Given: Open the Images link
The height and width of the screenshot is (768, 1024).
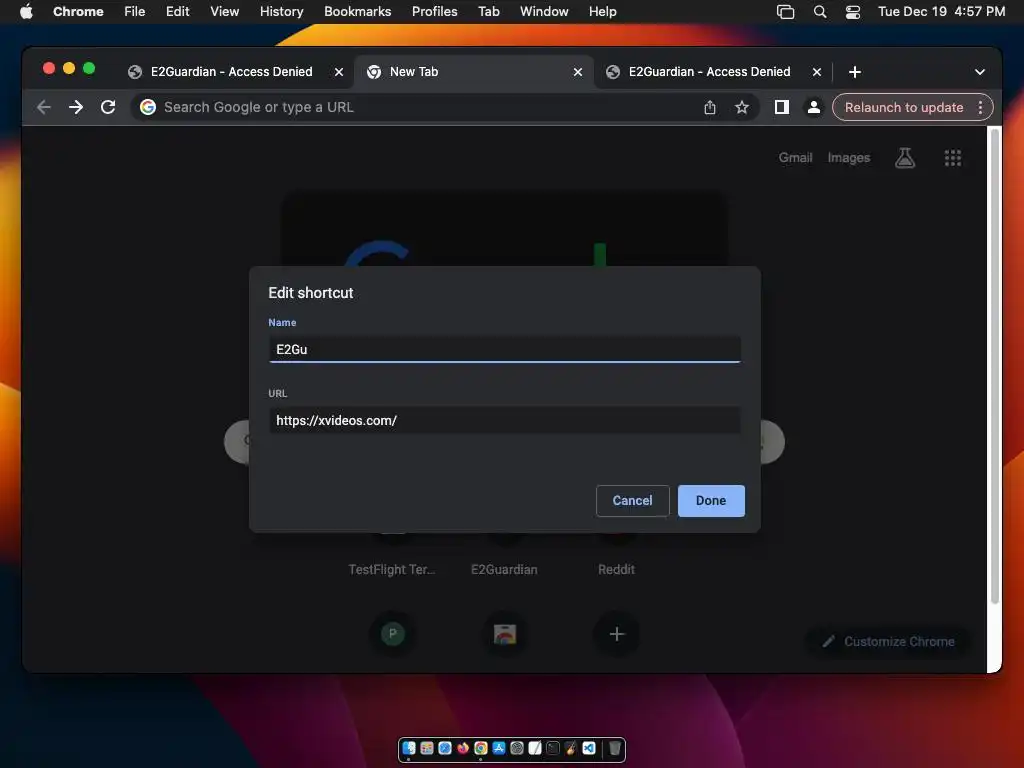Looking at the screenshot, I should [848, 157].
